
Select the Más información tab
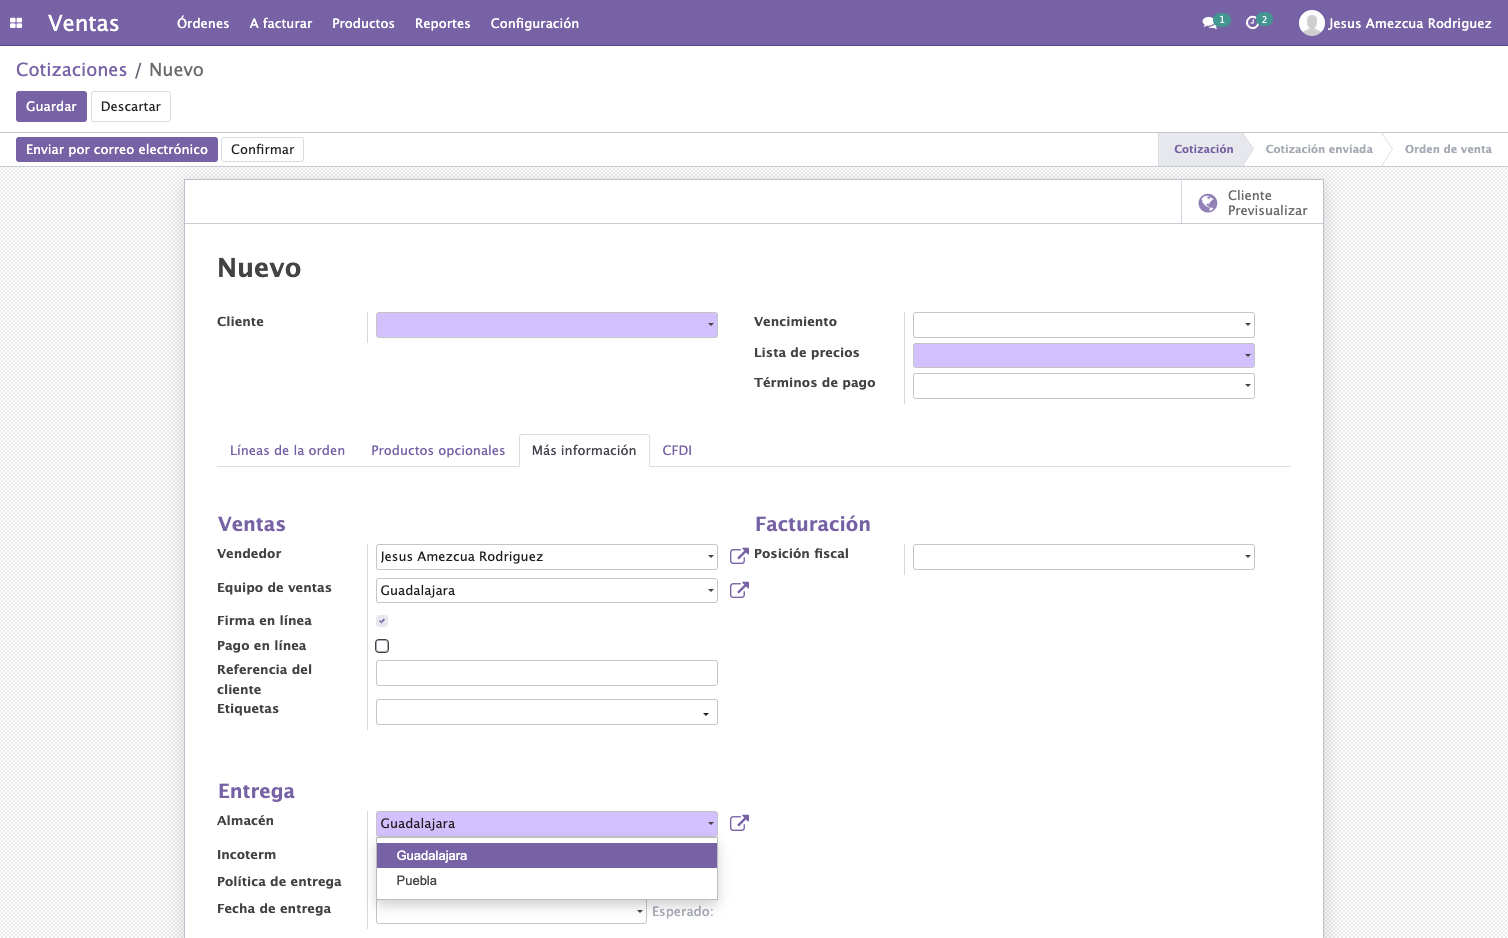point(584,451)
